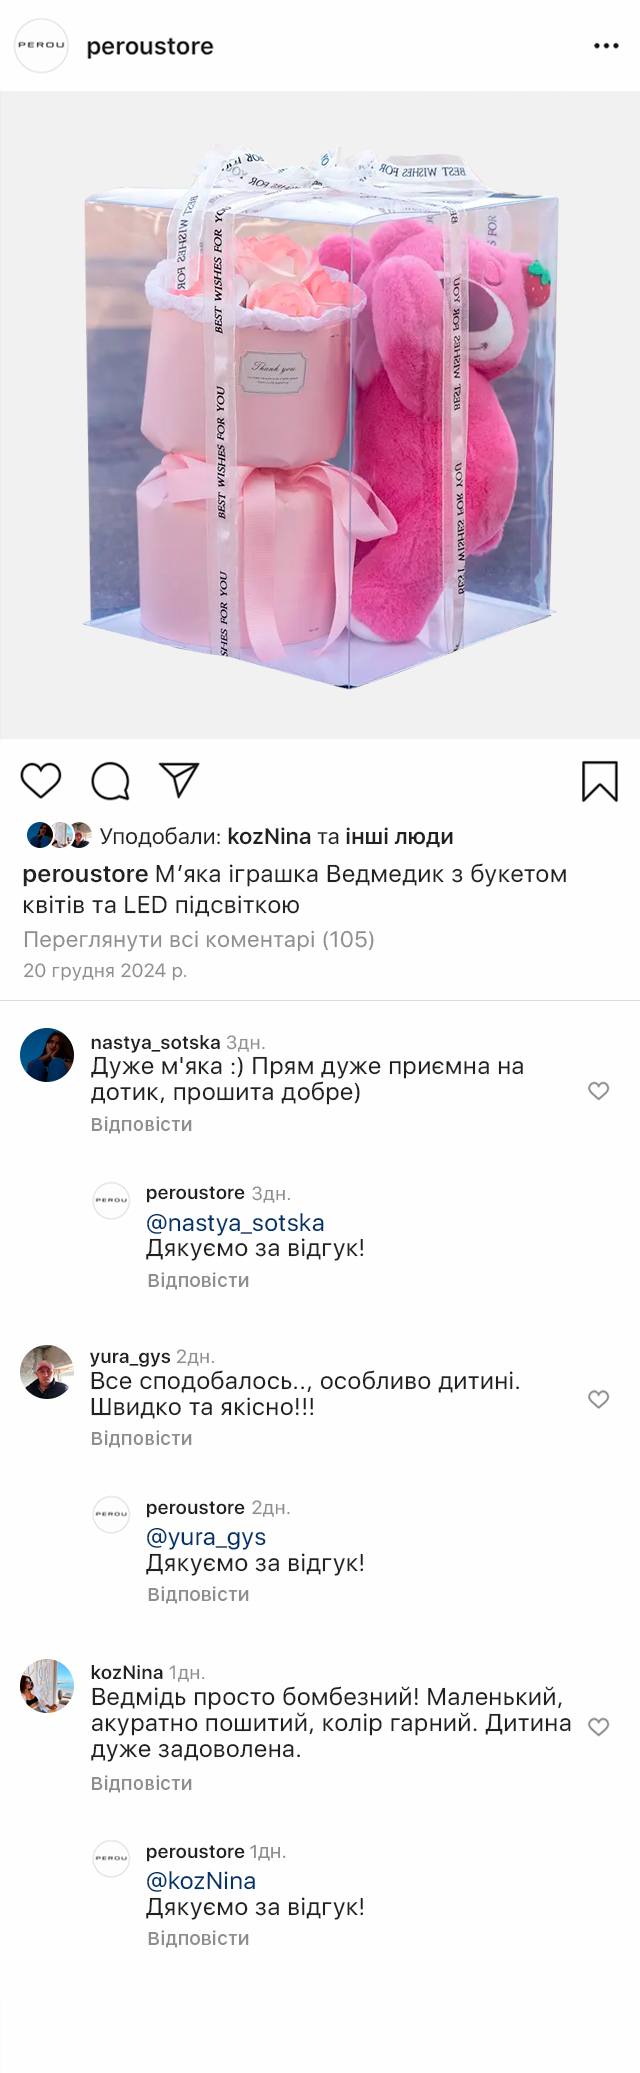Screen dimensions: 640x2073
Task: Open the three-dot more options menu
Action: 606,46
